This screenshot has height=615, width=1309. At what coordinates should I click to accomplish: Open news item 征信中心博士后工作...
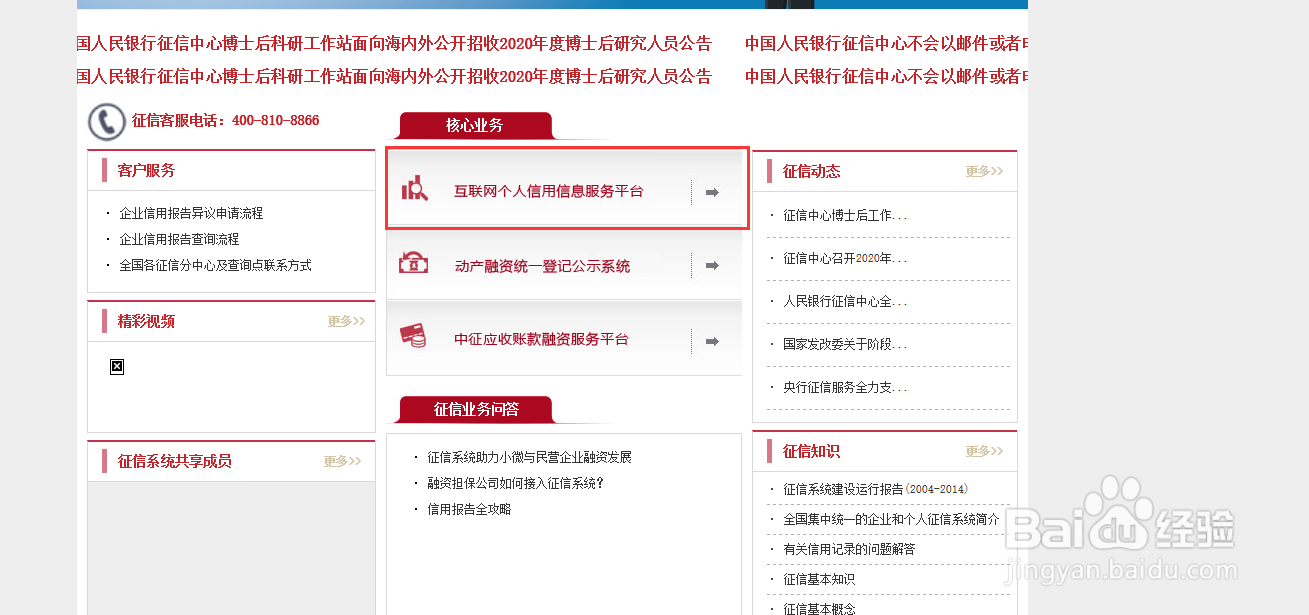pyautogui.click(x=845, y=215)
